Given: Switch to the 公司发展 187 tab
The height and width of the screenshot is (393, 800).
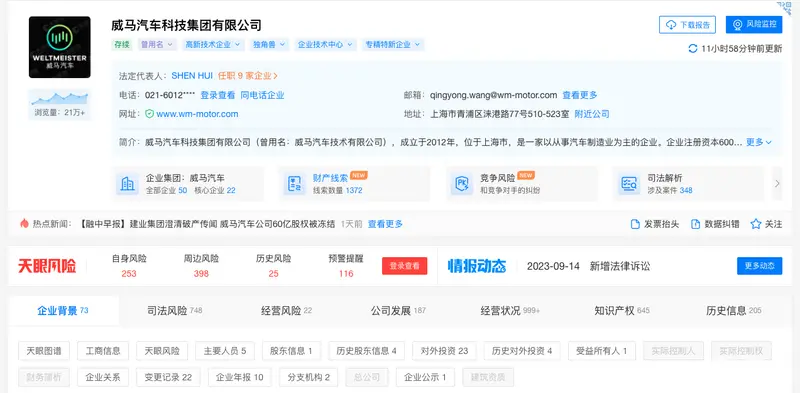Looking at the screenshot, I should click(x=398, y=310).
